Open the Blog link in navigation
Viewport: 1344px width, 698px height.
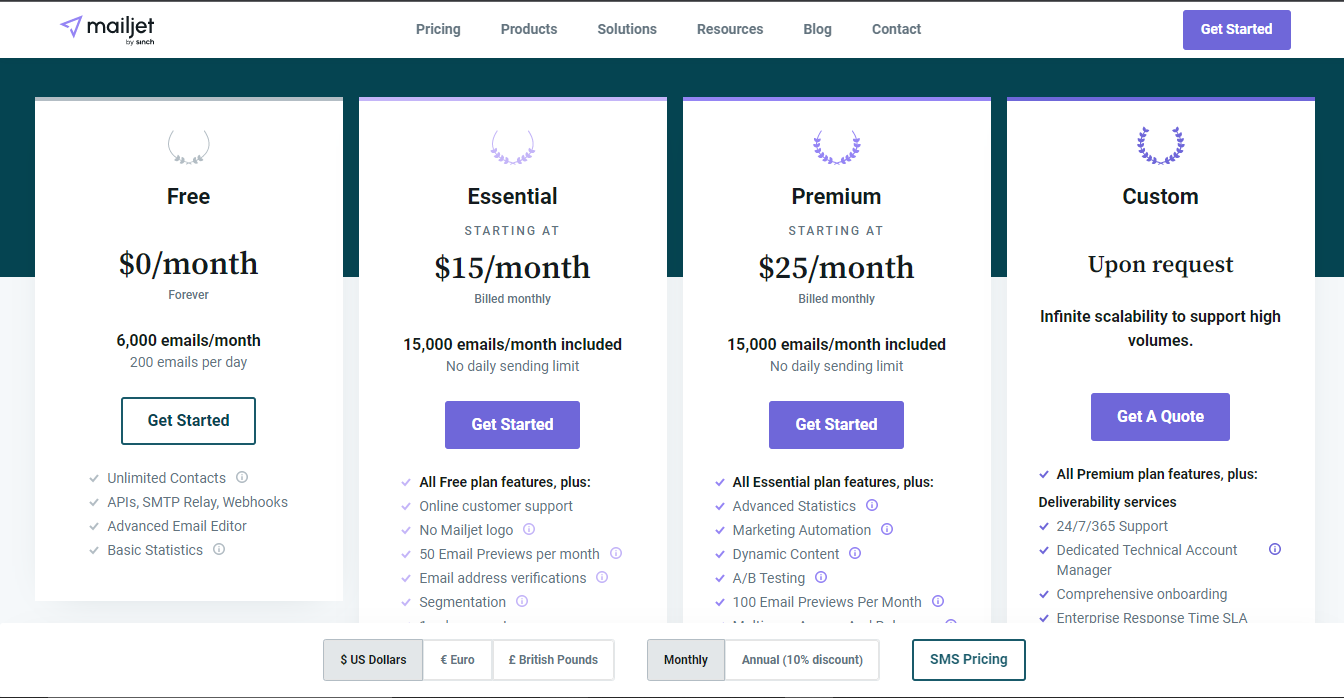click(817, 29)
